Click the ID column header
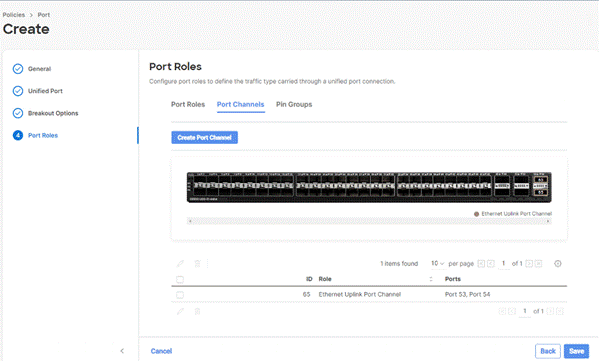The height and width of the screenshot is (361, 599). (309, 279)
